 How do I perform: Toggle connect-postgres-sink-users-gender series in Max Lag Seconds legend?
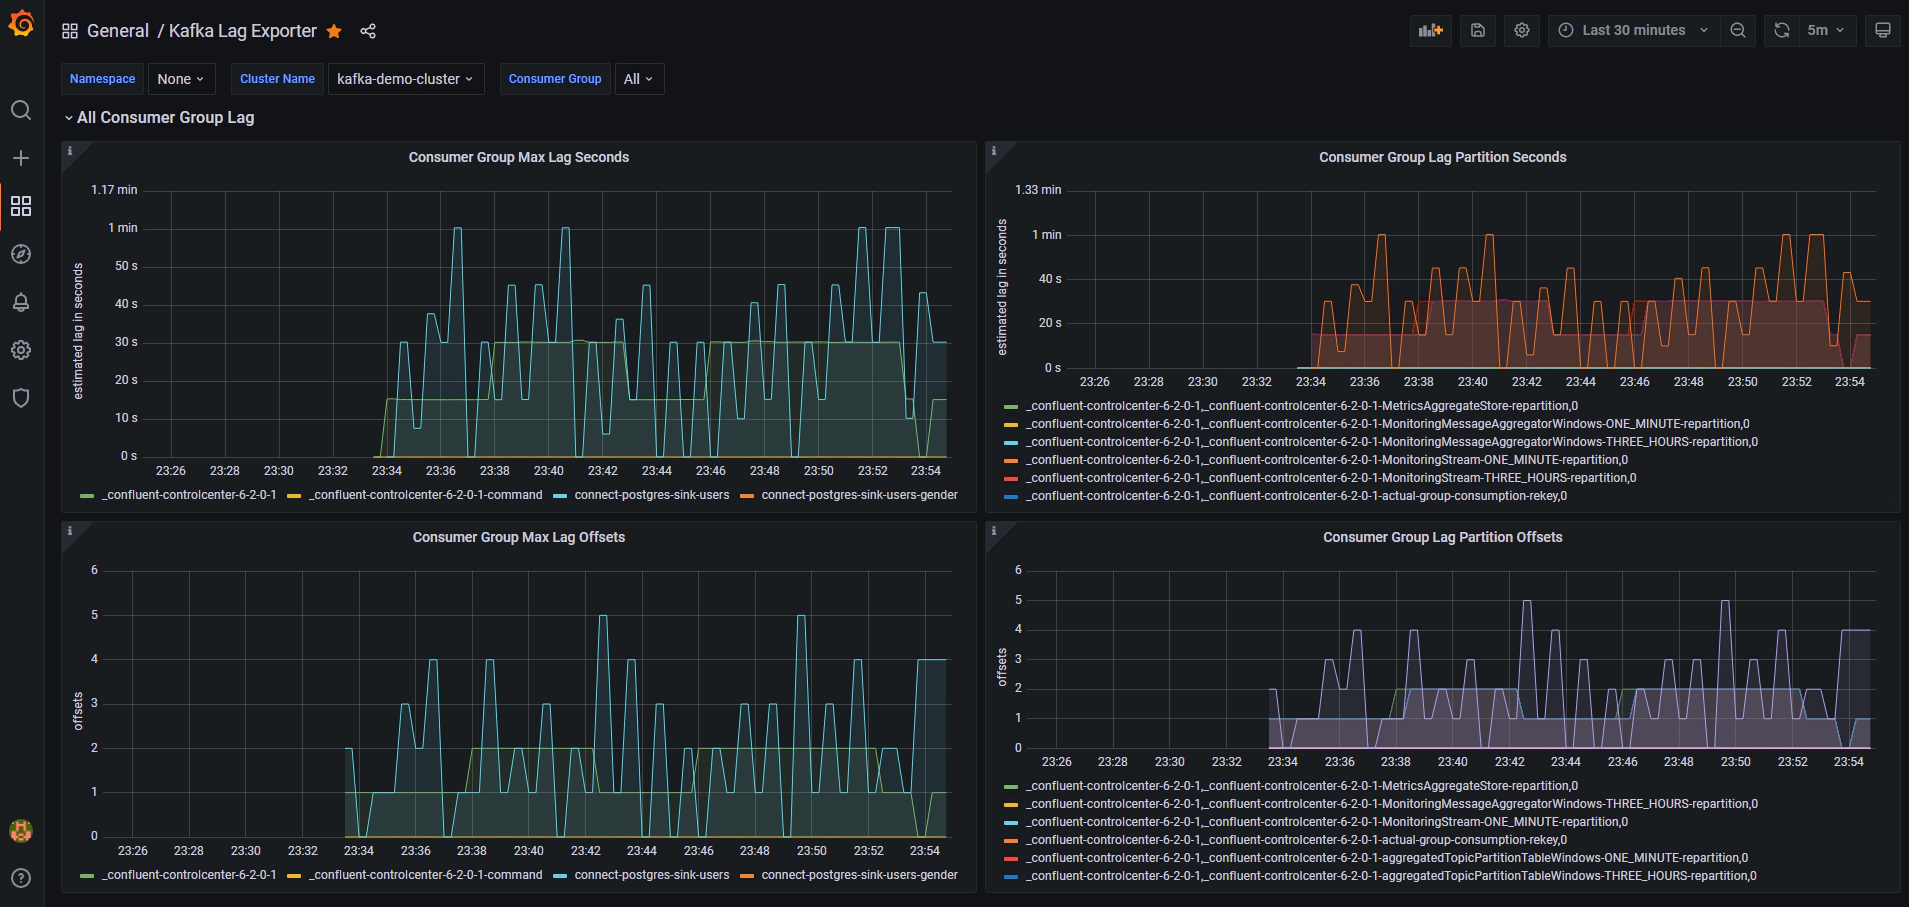(859, 495)
